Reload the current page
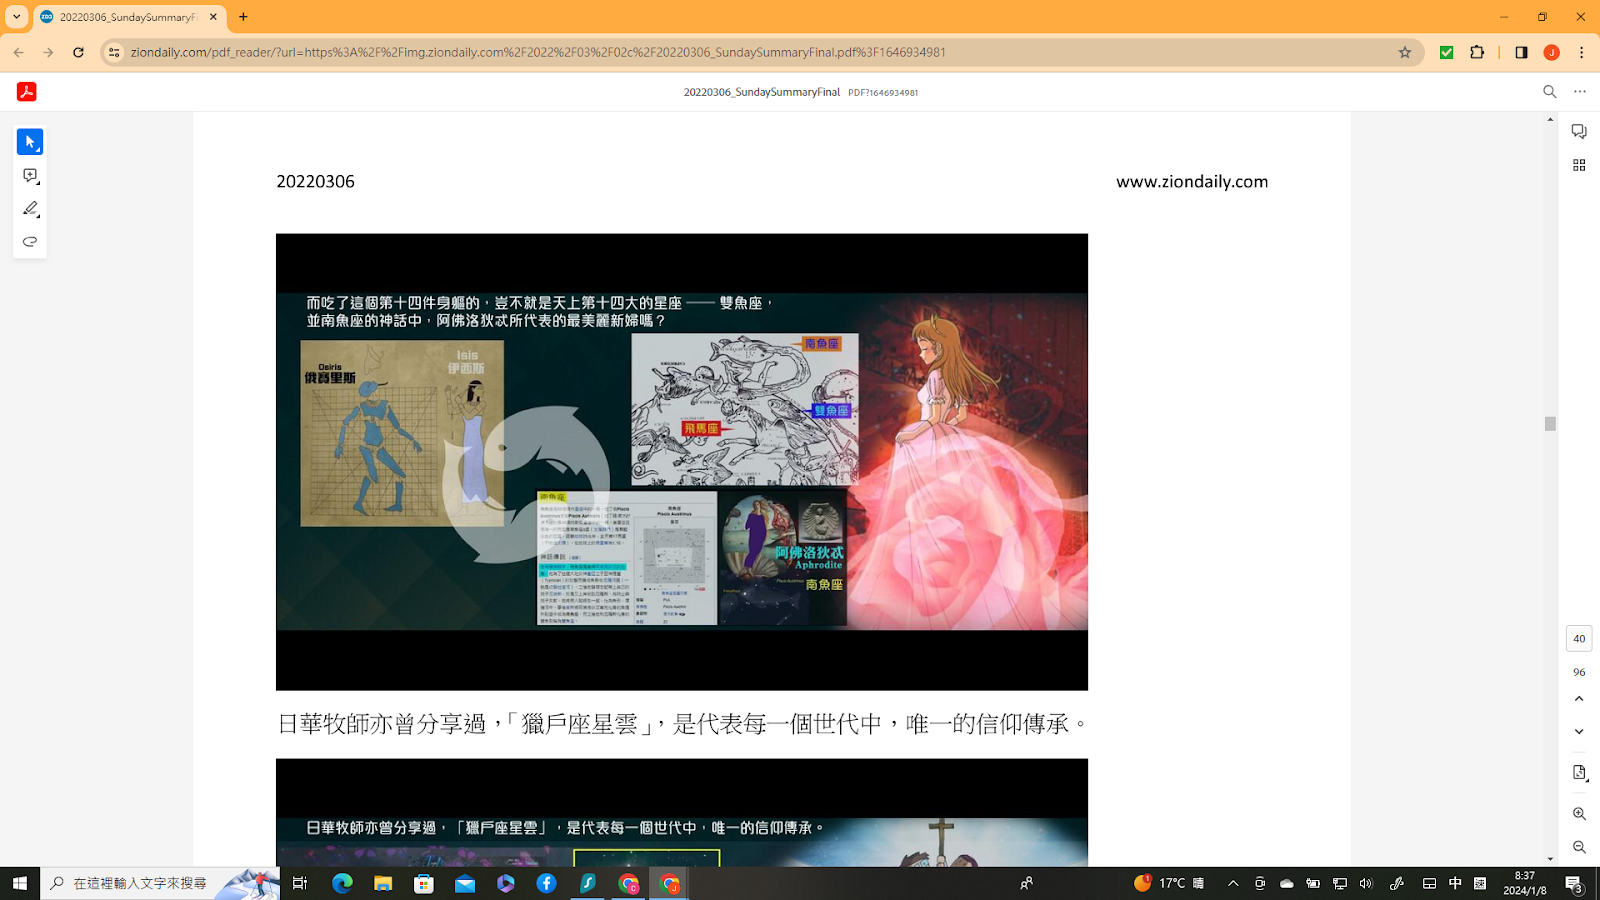1600x900 pixels. point(78,52)
